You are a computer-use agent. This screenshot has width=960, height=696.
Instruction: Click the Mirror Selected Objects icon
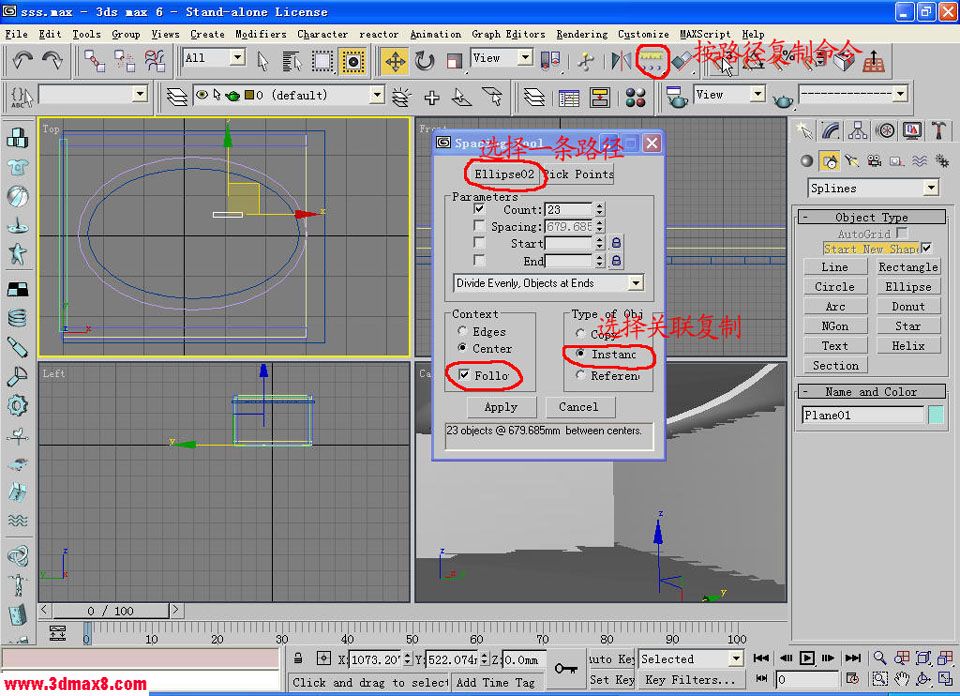pos(620,61)
